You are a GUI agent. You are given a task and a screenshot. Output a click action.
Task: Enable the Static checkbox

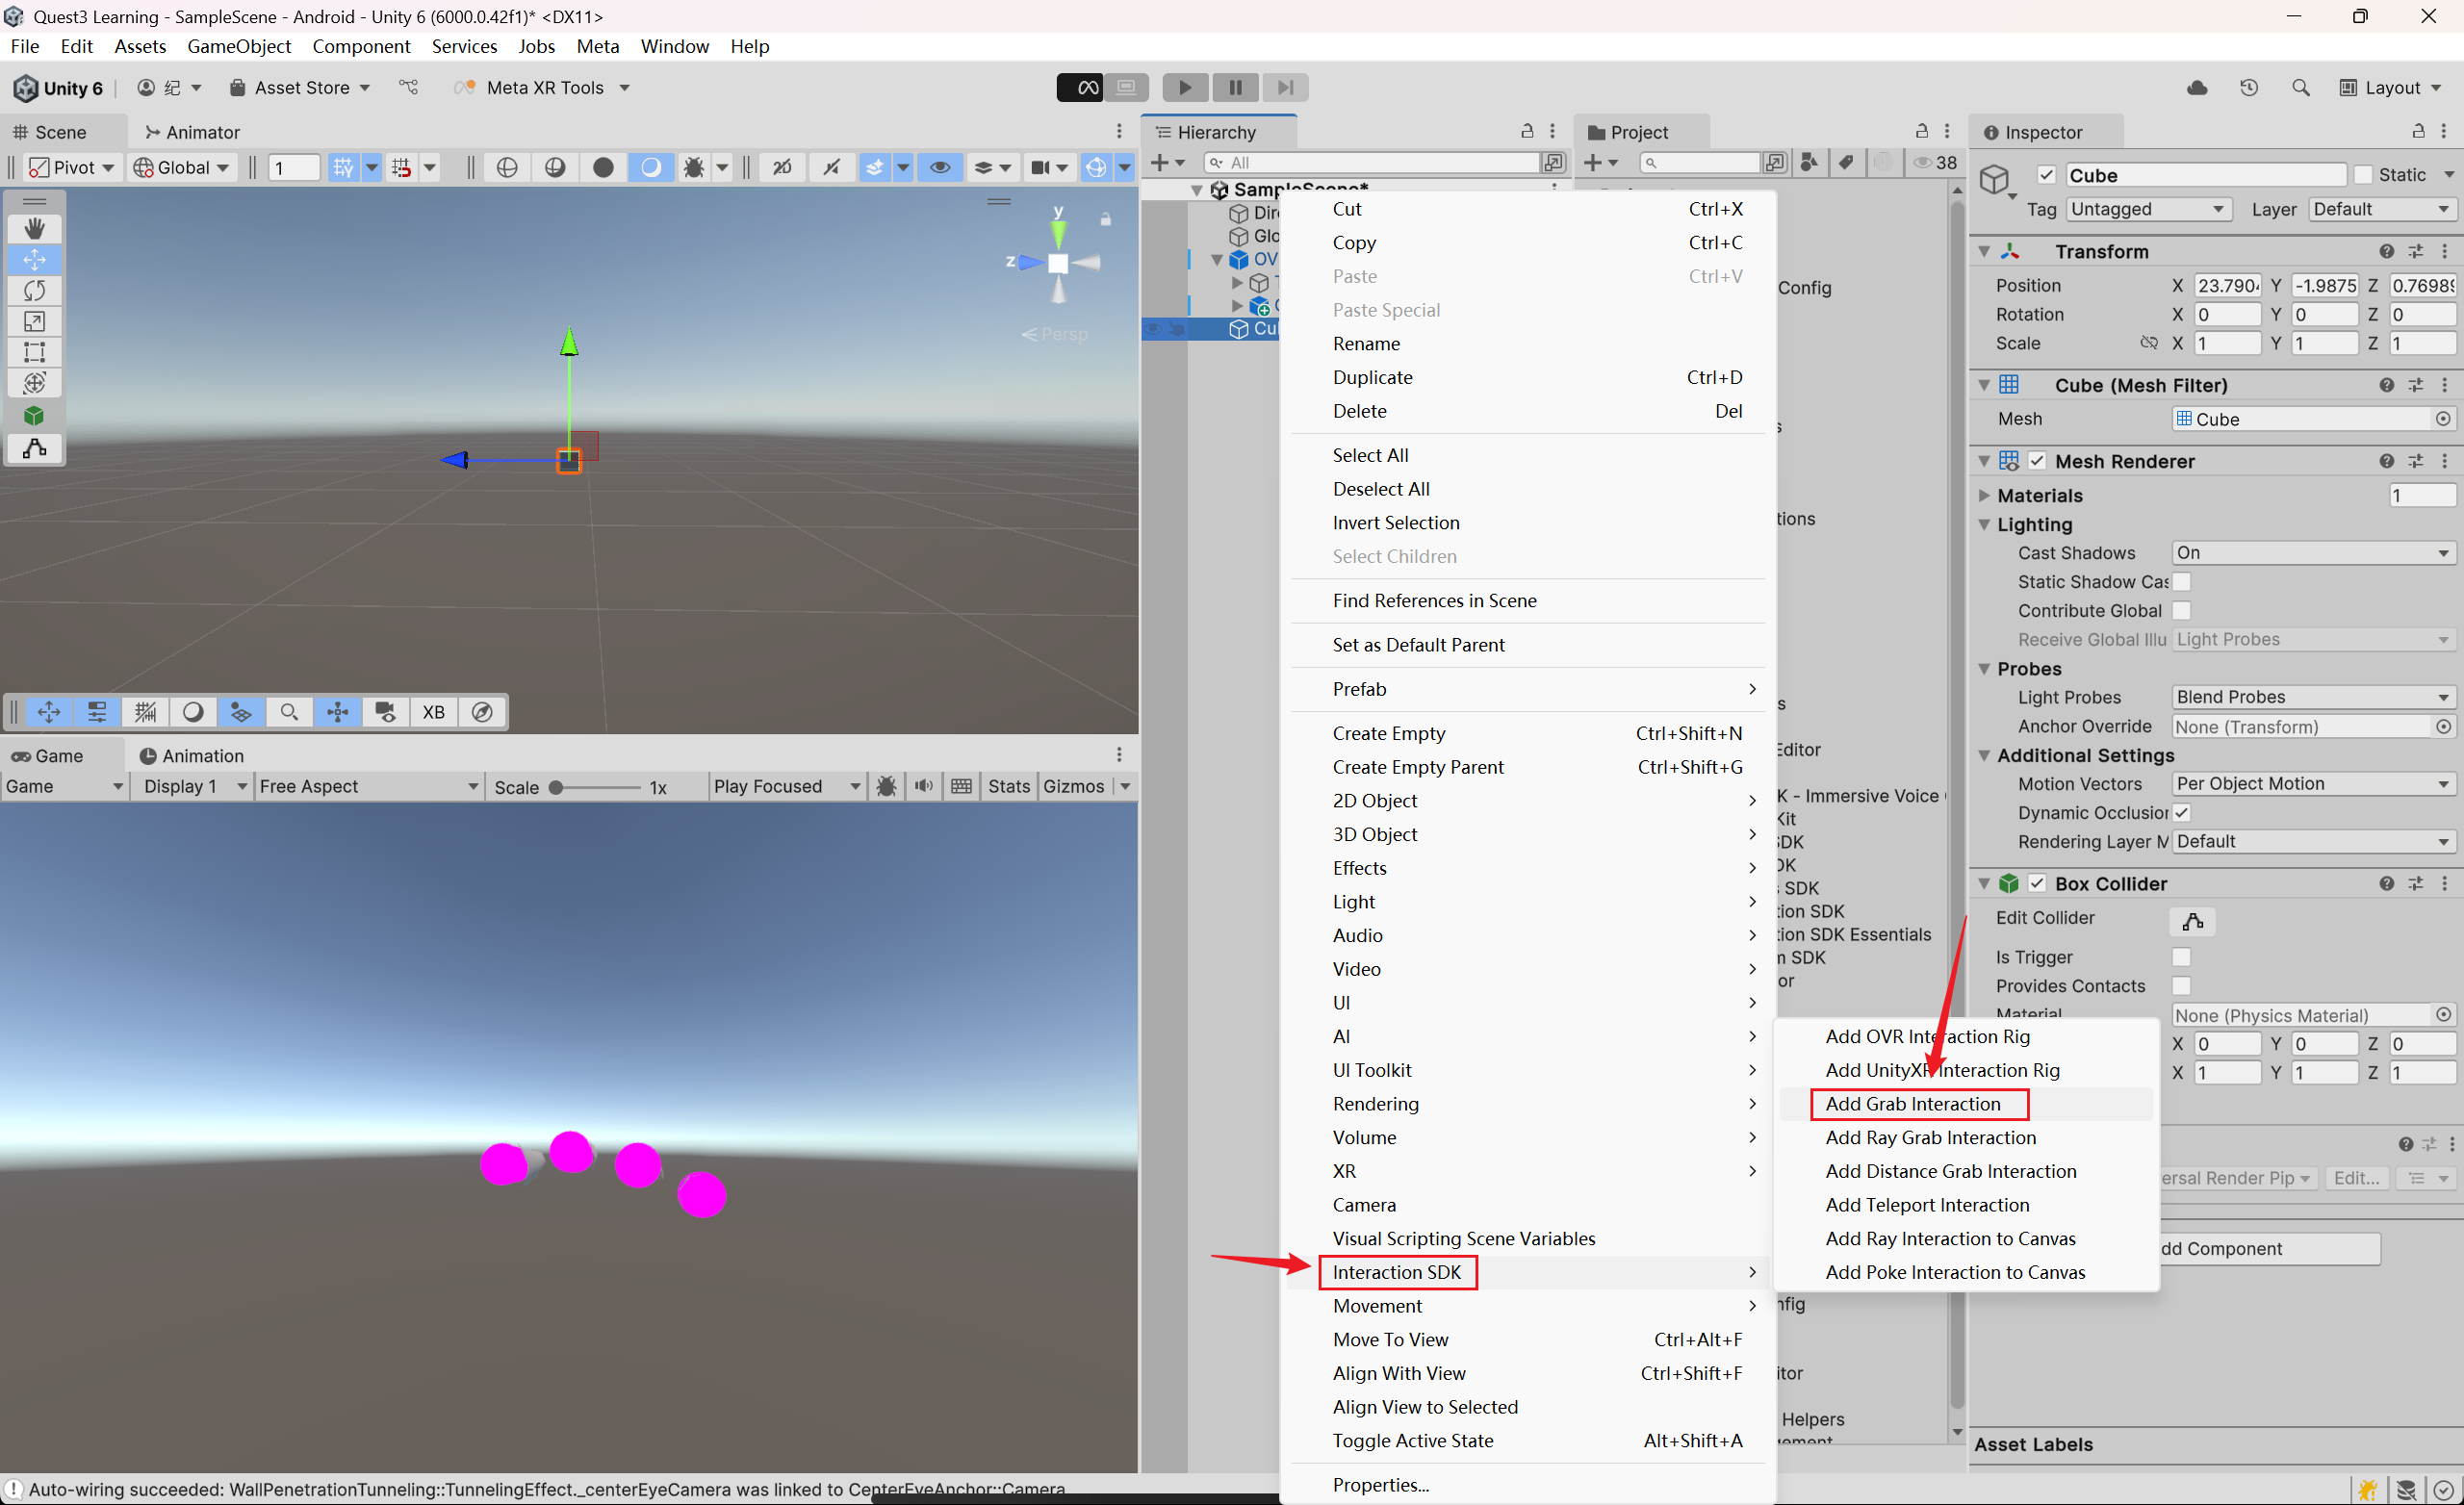point(2363,175)
